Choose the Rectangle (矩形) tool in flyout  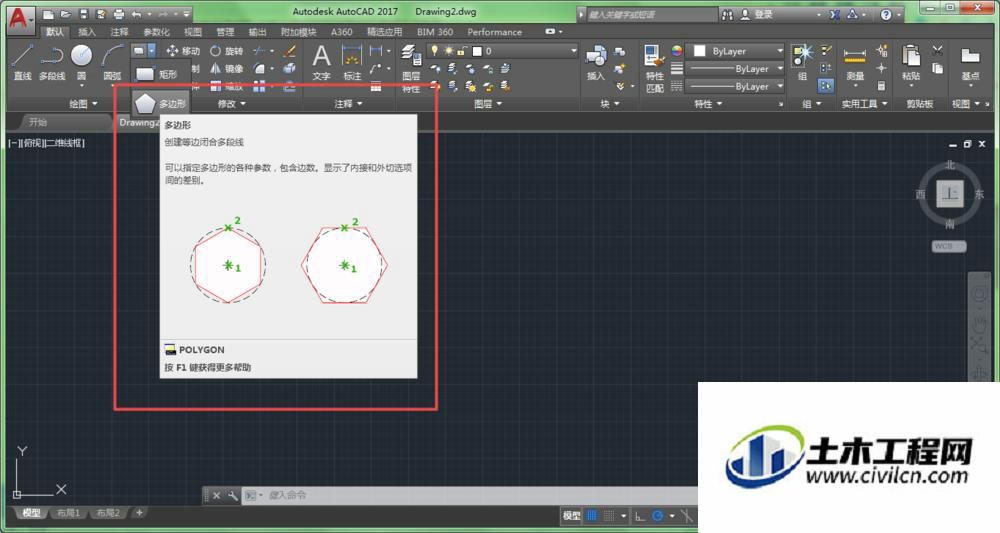(x=157, y=75)
